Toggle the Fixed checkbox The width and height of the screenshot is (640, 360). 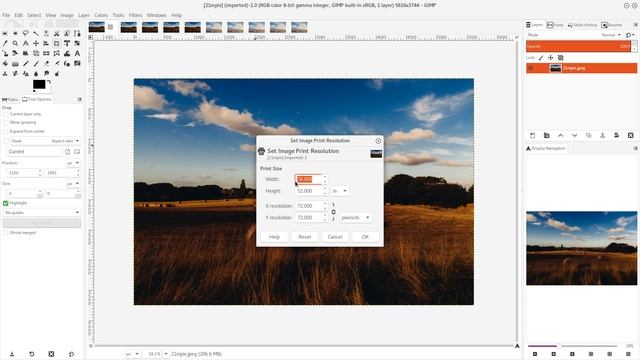[6, 141]
